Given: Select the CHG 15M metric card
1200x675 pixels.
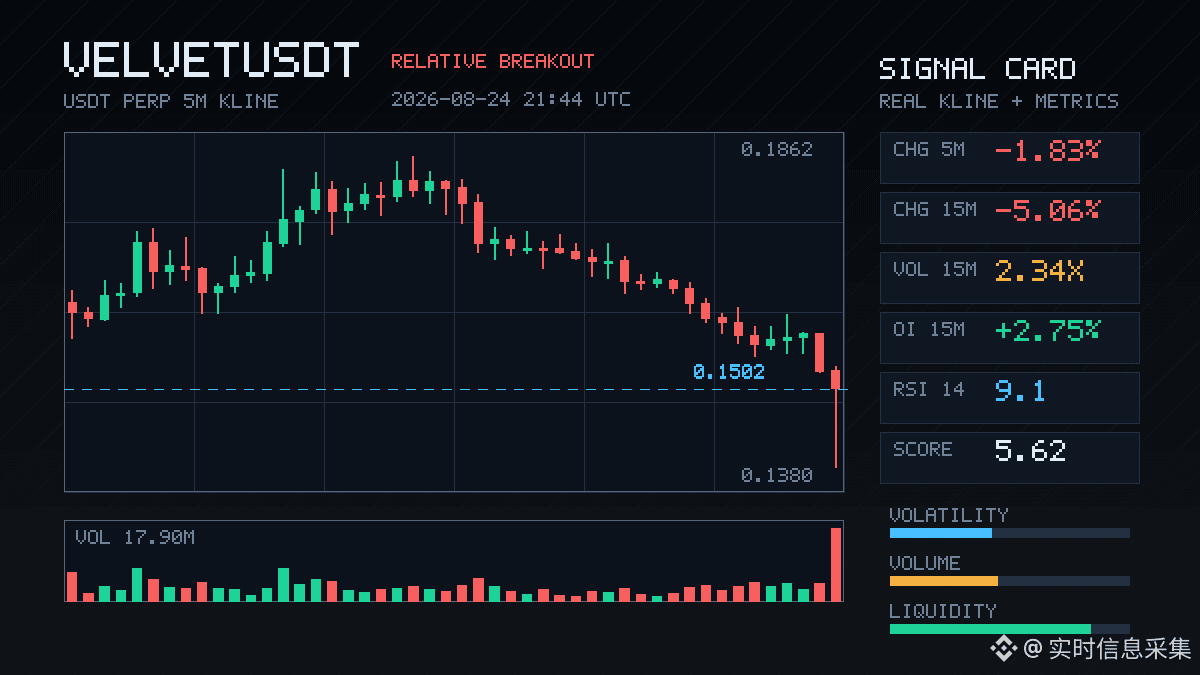Looking at the screenshot, I should (x=1009, y=217).
